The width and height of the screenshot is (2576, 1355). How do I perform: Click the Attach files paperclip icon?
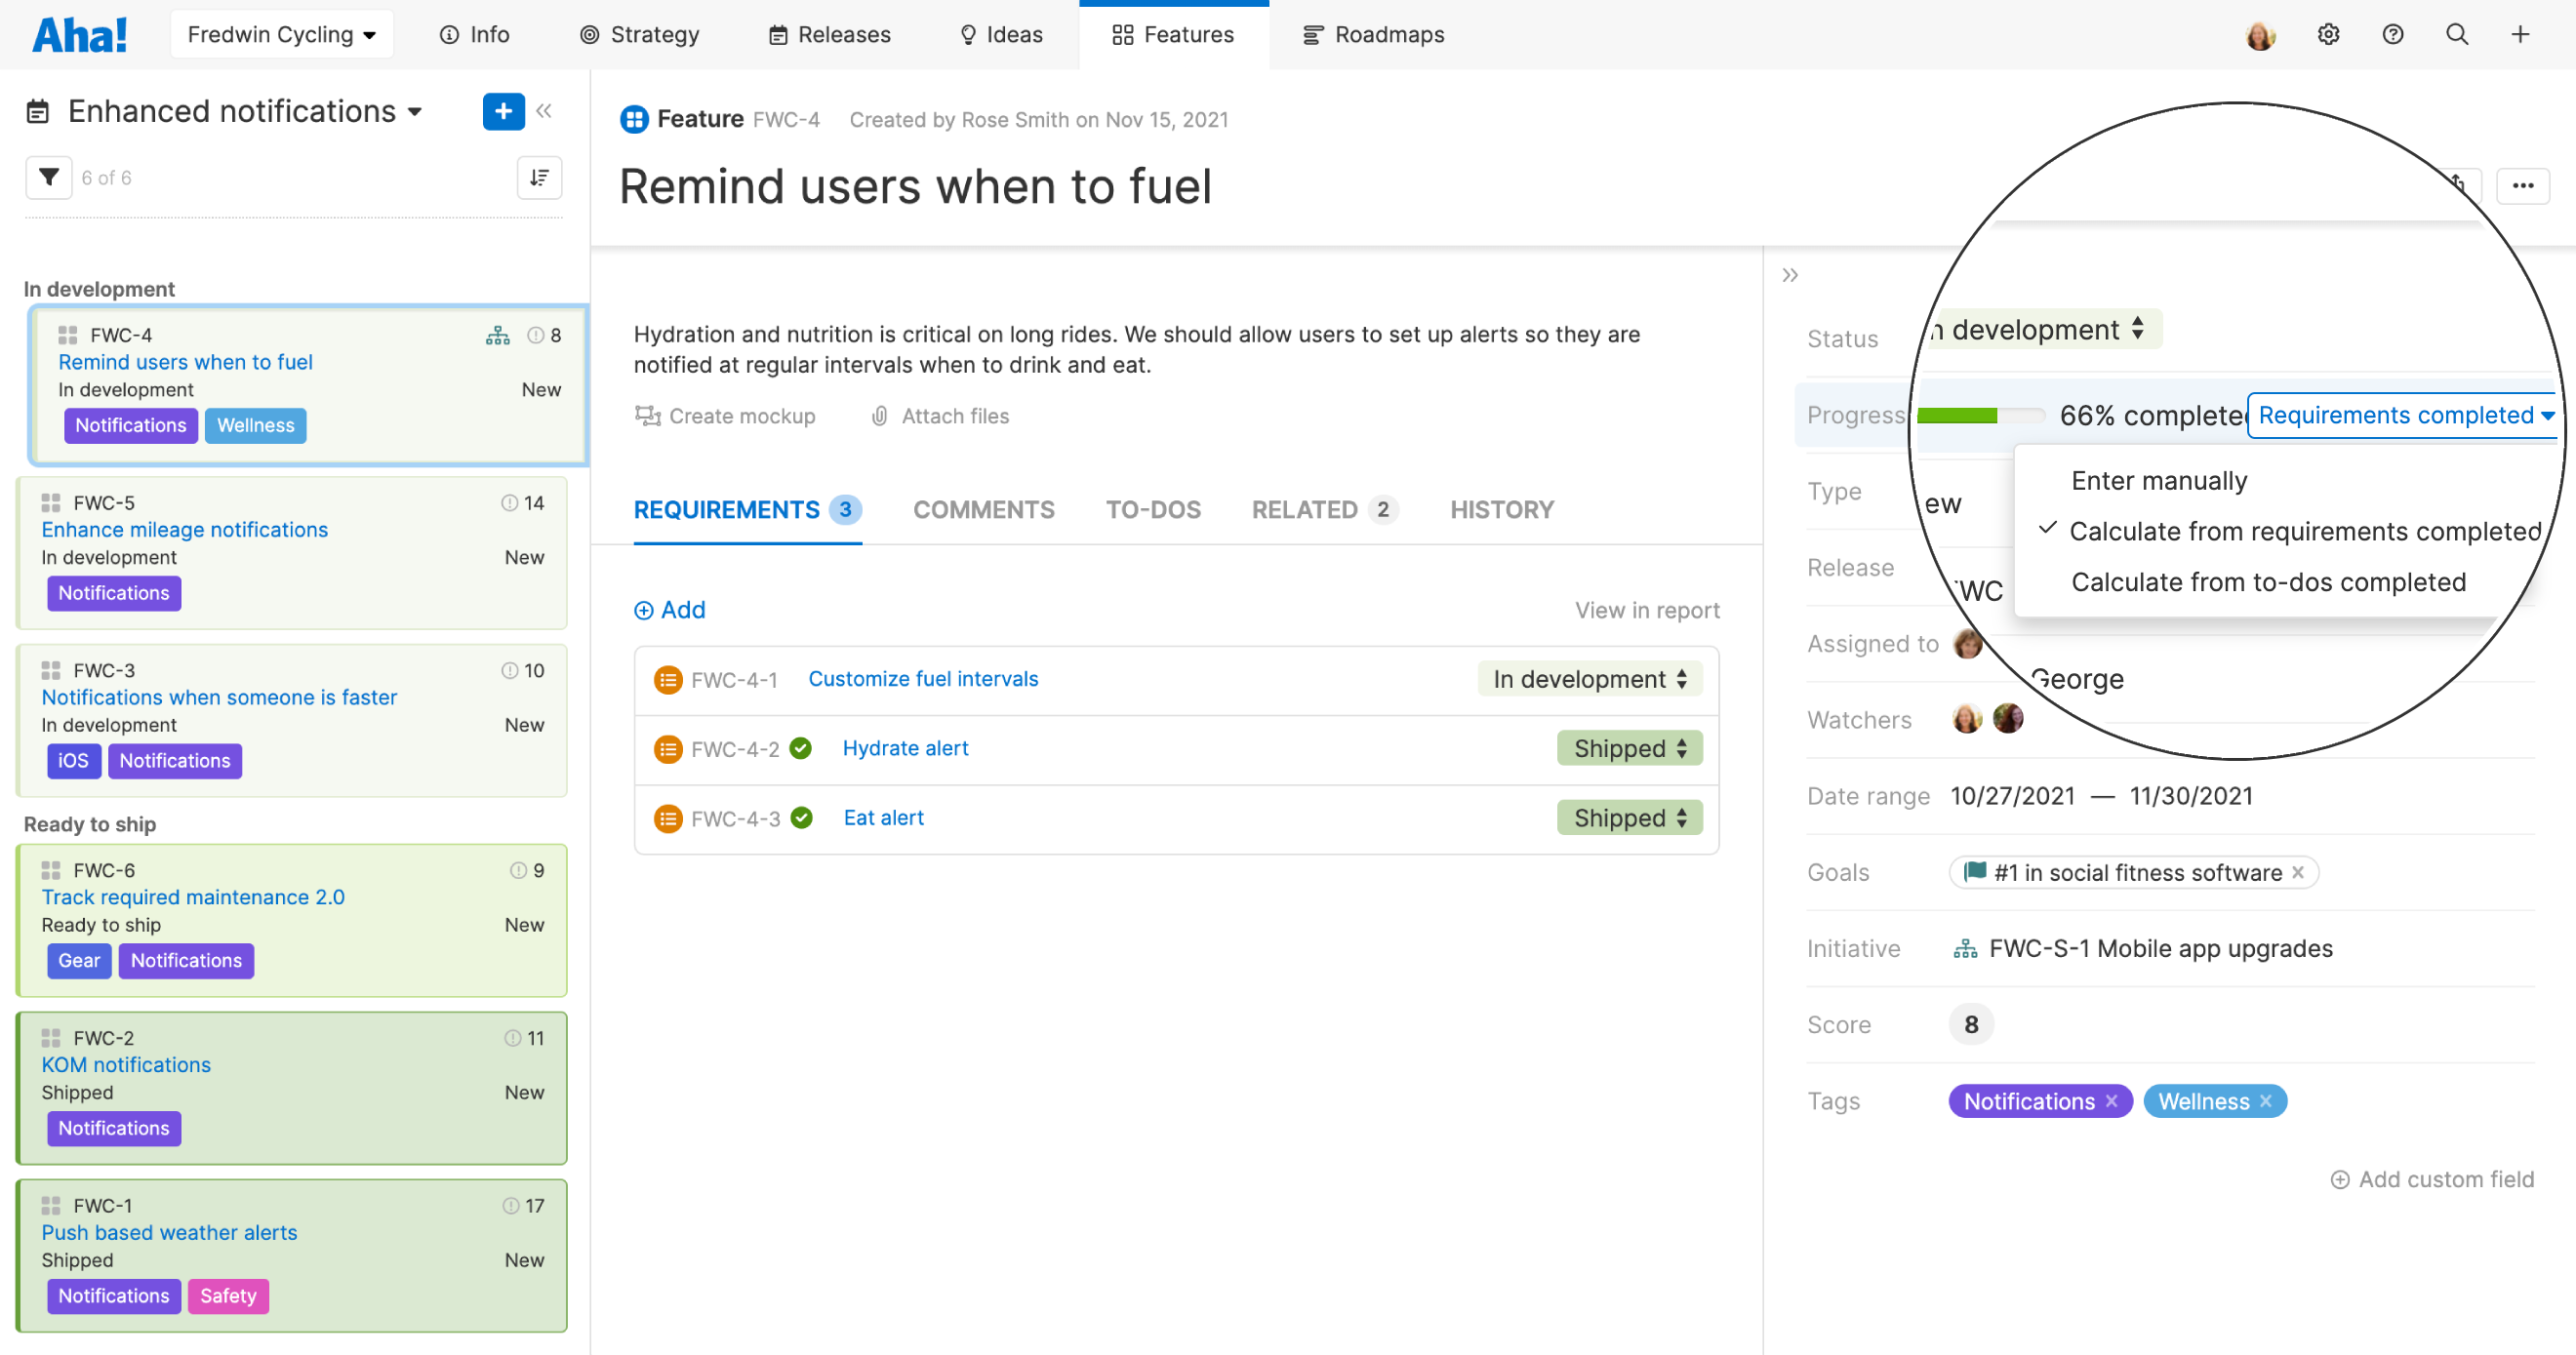pyautogui.click(x=878, y=415)
